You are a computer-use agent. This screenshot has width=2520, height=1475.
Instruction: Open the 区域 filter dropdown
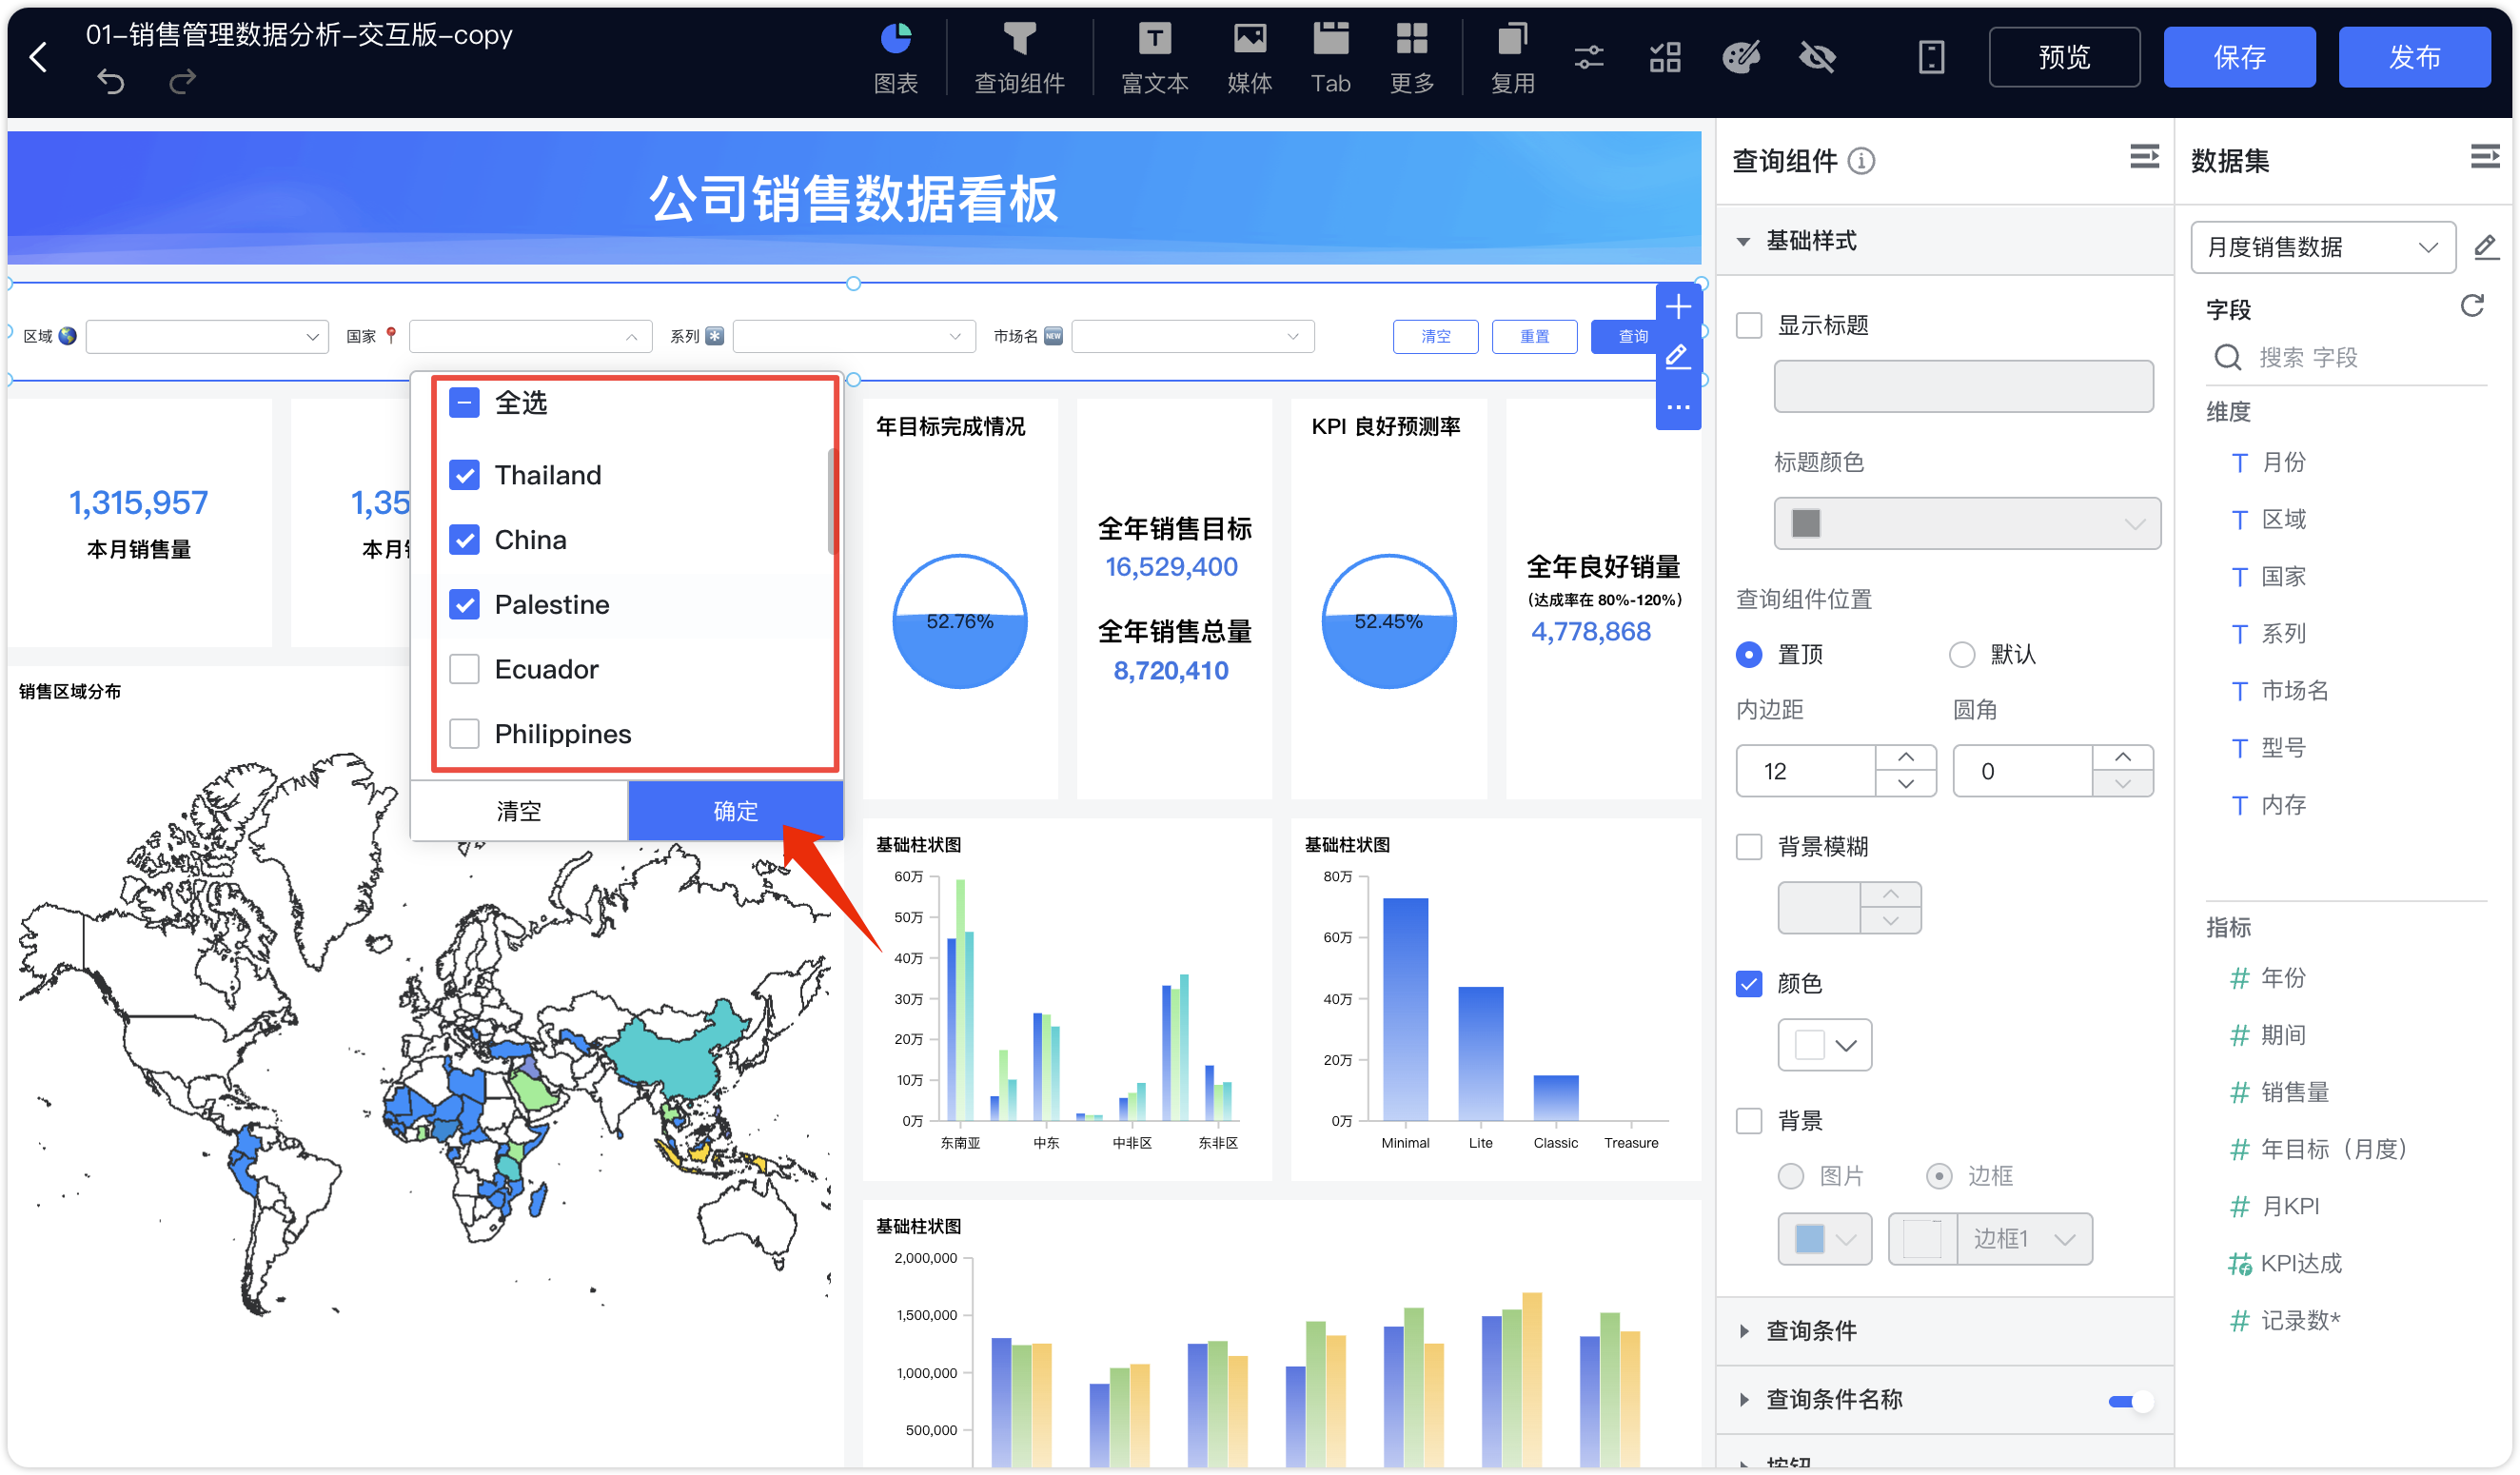207,337
